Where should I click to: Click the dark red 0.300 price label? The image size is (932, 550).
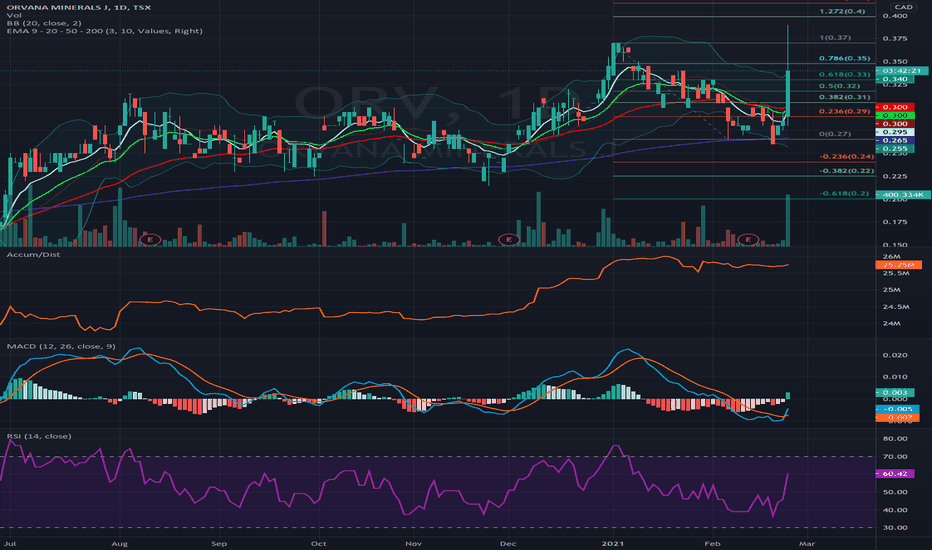point(895,124)
